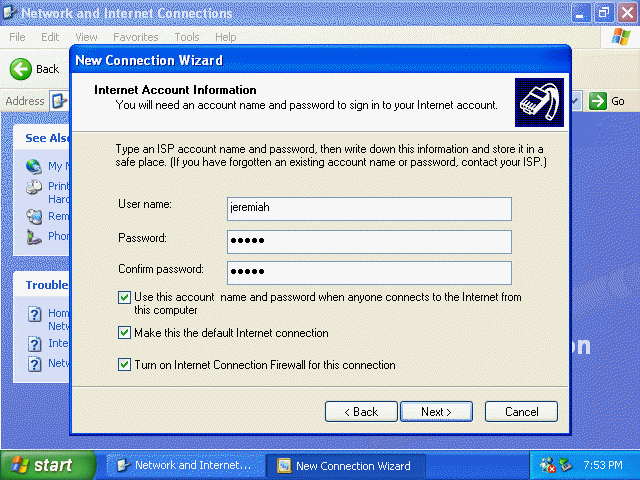Click the Network Diagnostics help icon

tap(35, 364)
